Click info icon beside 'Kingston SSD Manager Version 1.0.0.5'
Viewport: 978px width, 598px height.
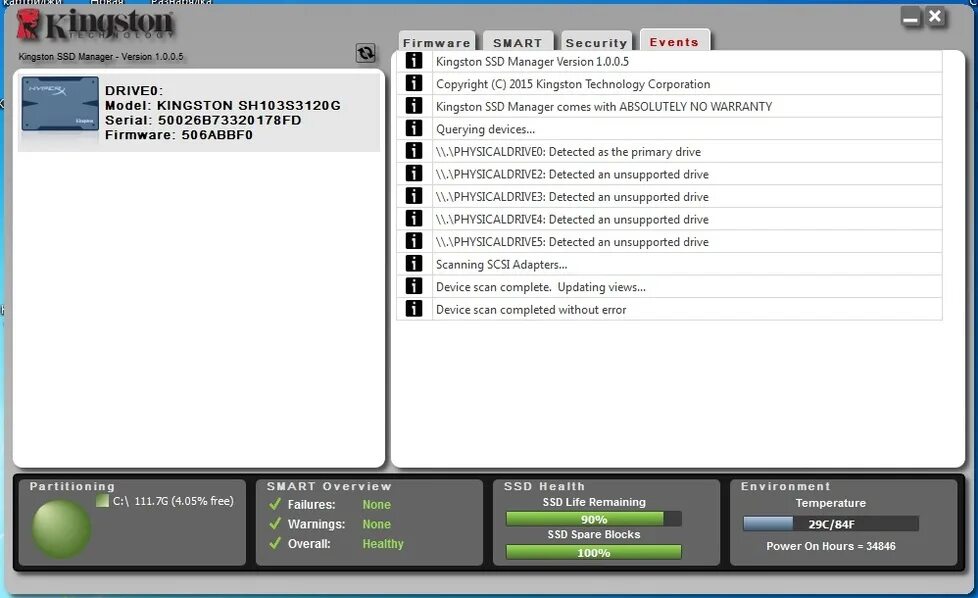(x=414, y=61)
